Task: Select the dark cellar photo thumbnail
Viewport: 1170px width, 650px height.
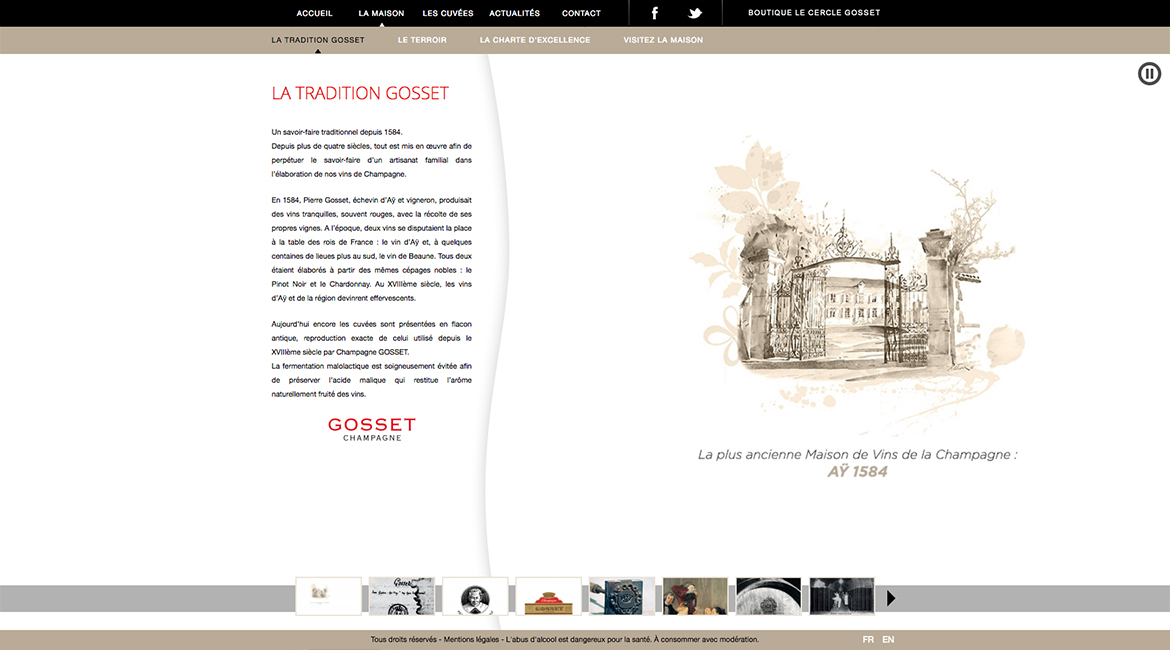Action: point(842,596)
